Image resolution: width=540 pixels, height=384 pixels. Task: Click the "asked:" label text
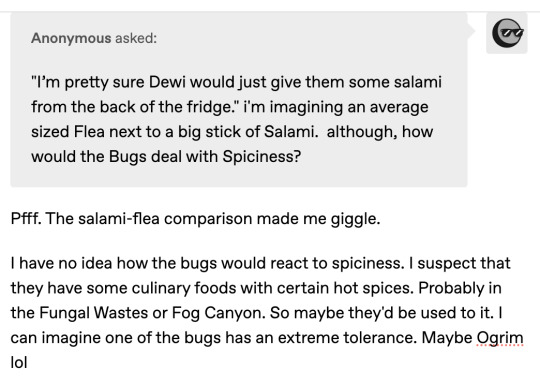[136, 38]
